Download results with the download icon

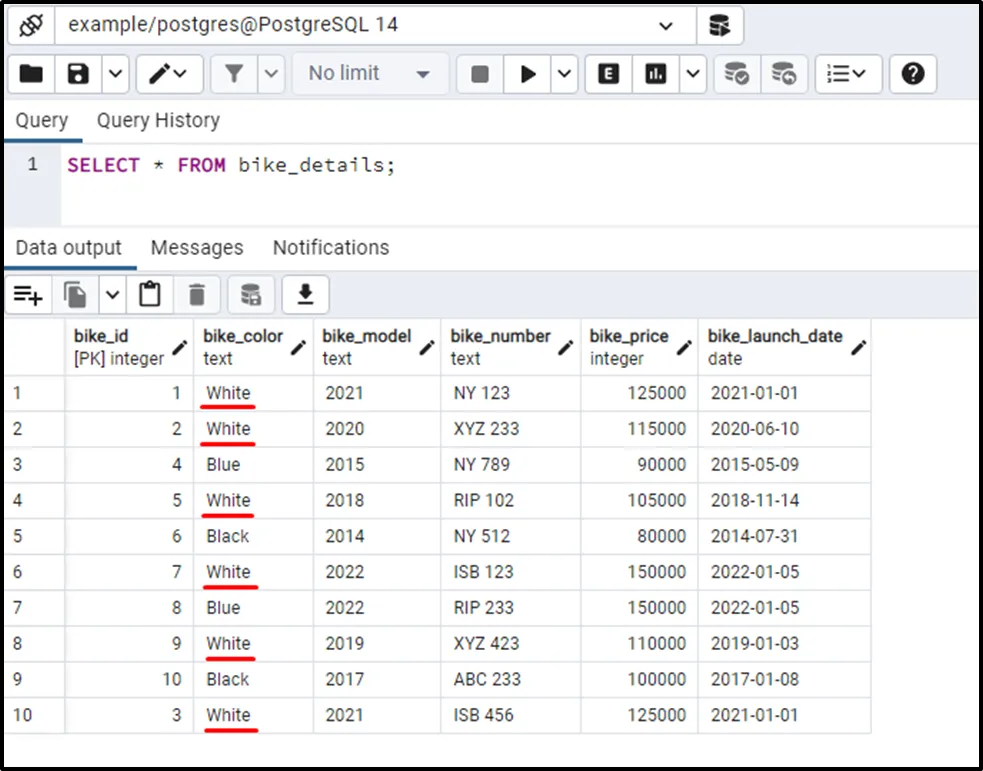(306, 294)
